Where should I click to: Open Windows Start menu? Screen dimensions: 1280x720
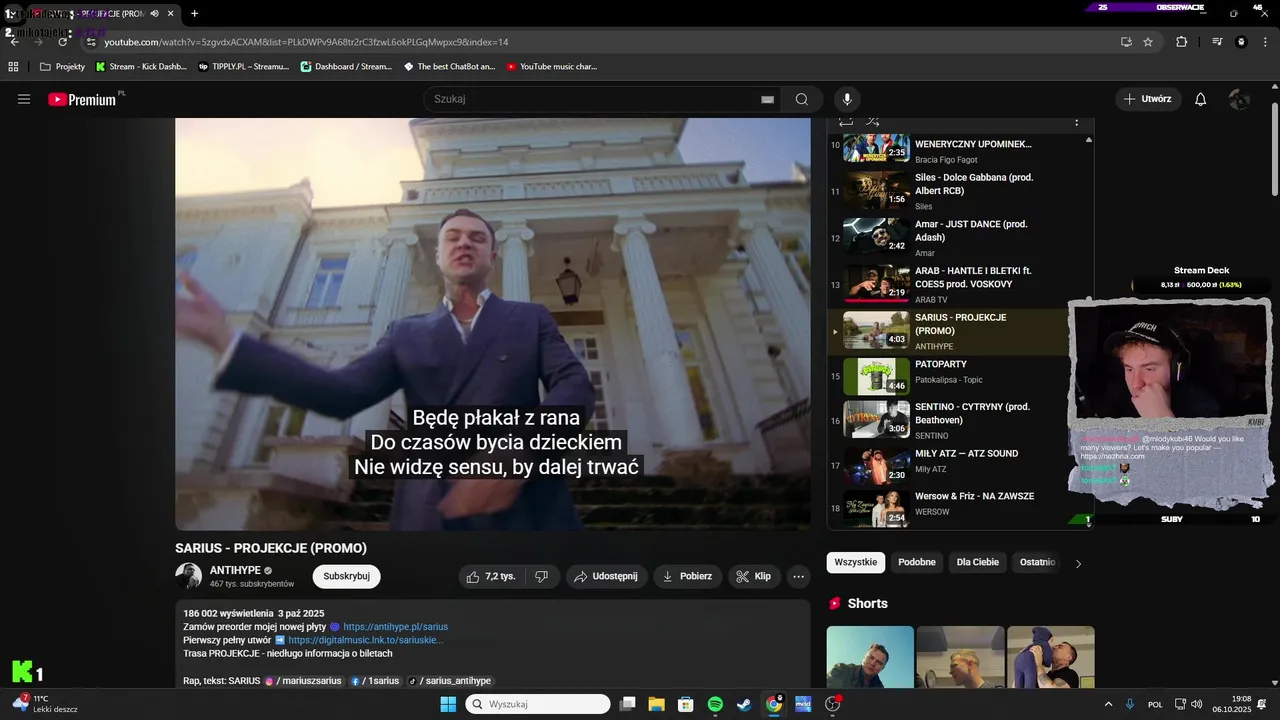[x=448, y=704]
